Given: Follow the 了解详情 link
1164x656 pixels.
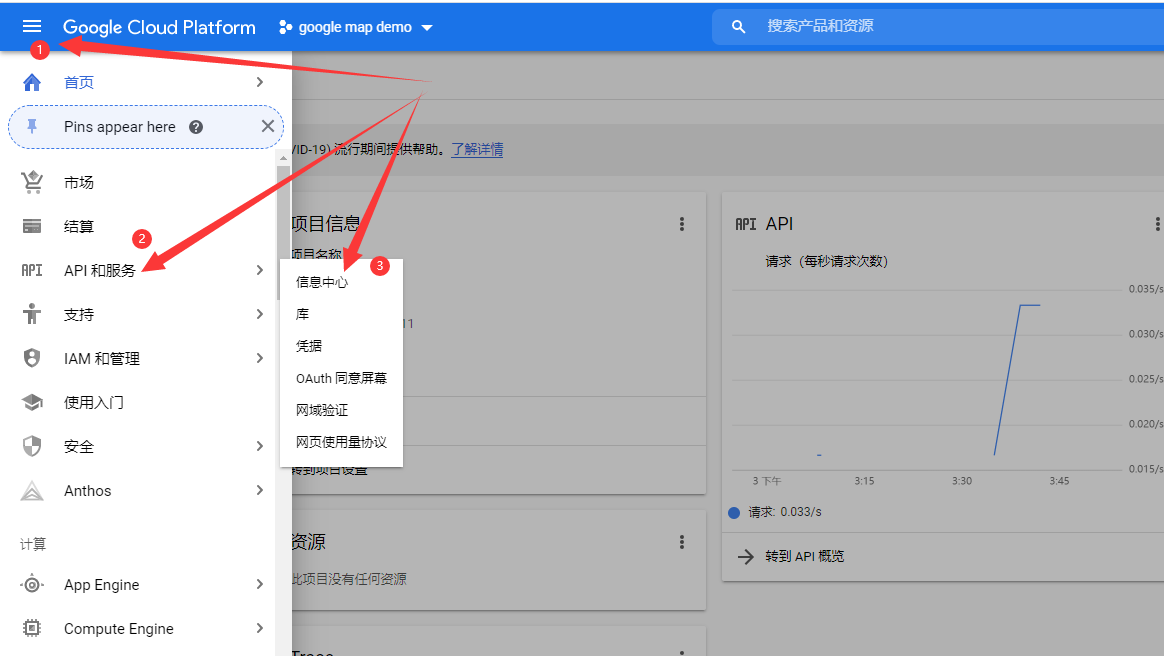Looking at the screenshot, I should 477,149.
